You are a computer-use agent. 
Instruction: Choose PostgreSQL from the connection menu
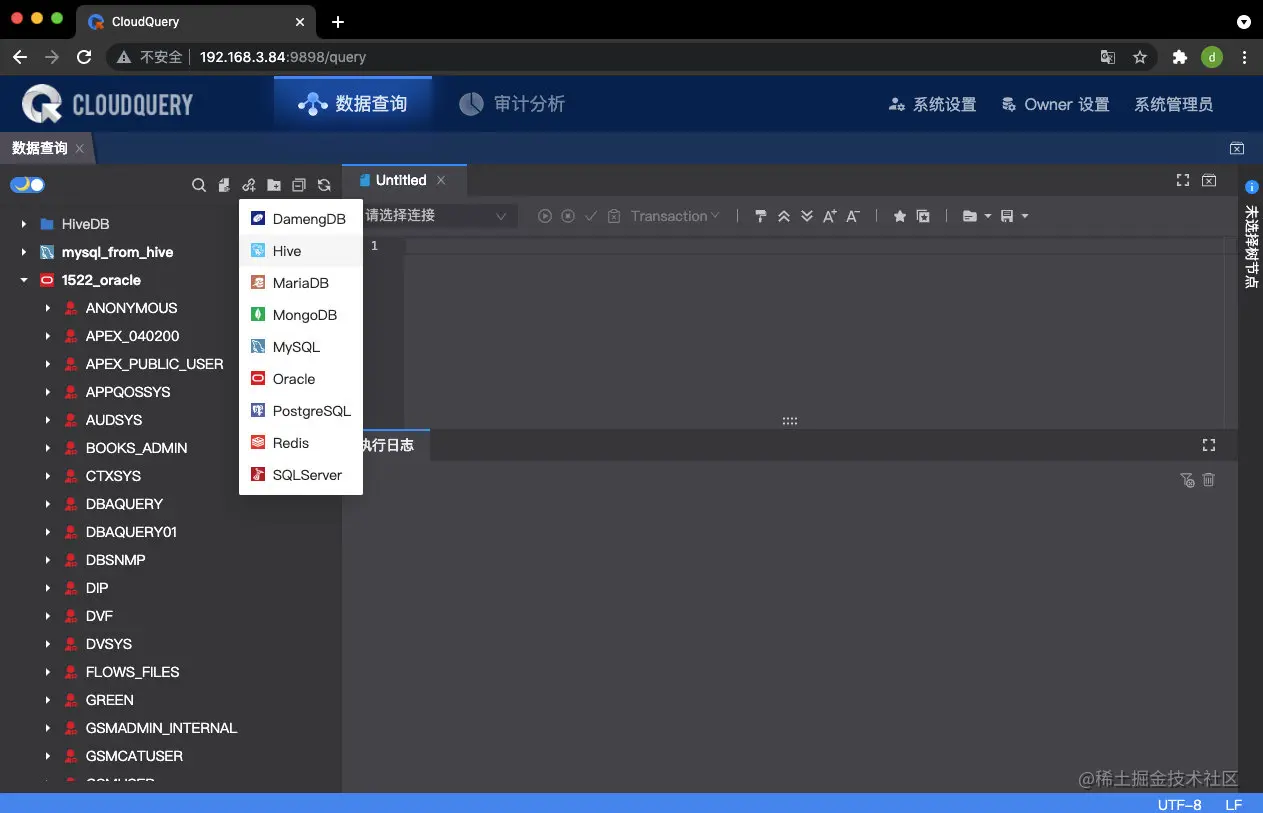tap(301, 411)
